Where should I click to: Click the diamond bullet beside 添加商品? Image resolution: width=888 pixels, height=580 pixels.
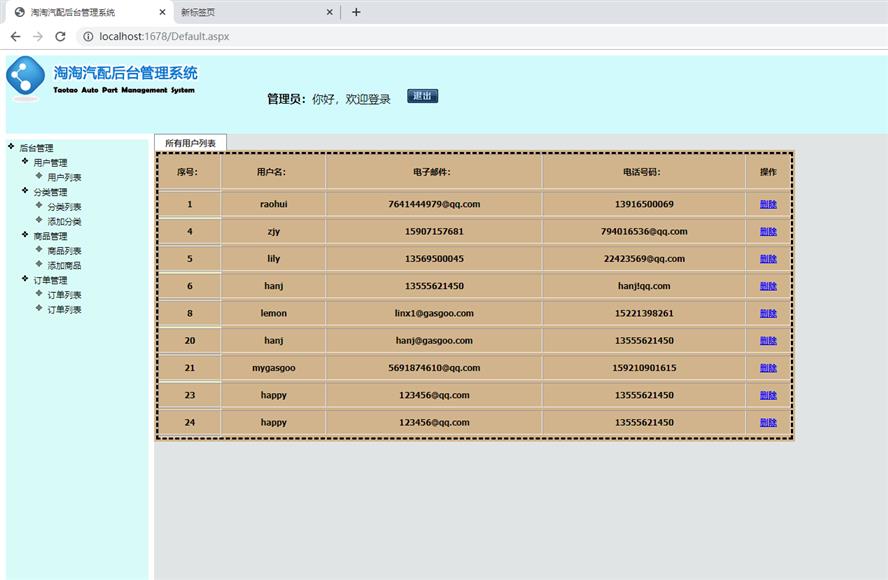coord(39,265)
